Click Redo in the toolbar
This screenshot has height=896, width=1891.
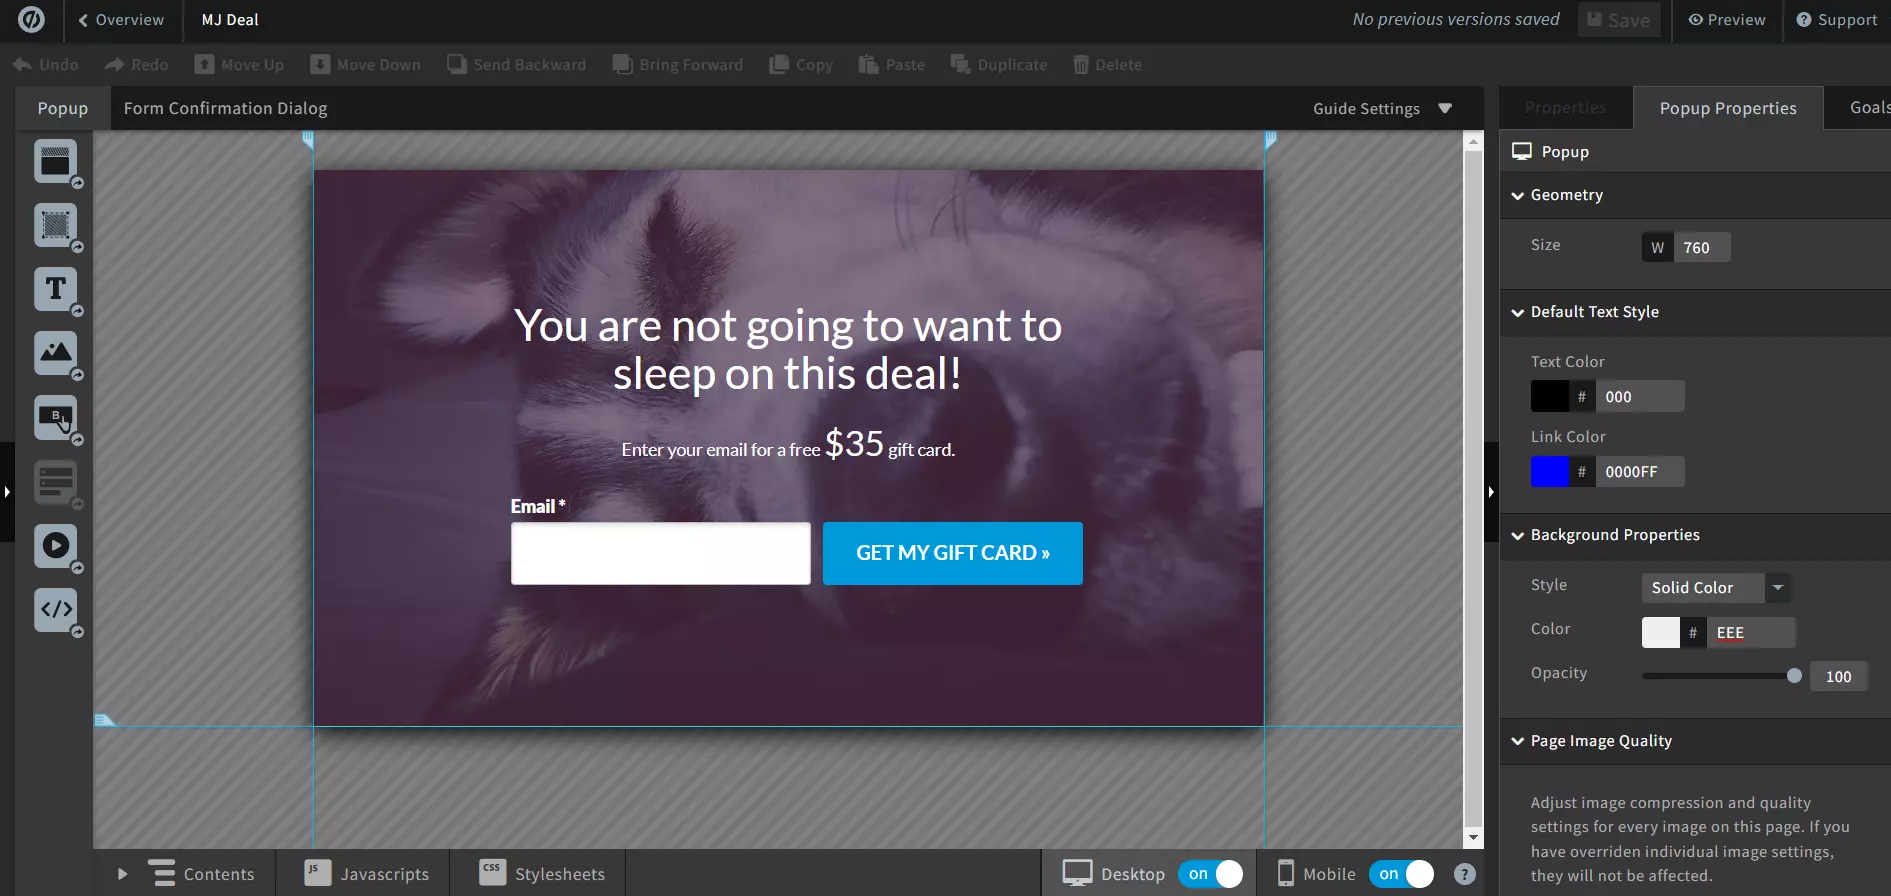137,65
